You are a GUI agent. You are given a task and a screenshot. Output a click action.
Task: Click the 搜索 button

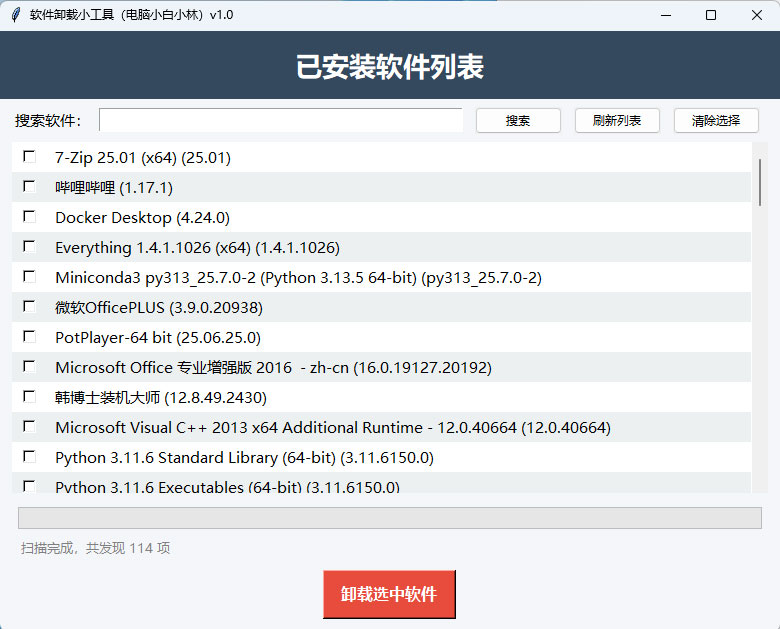(x=518, y=121)
